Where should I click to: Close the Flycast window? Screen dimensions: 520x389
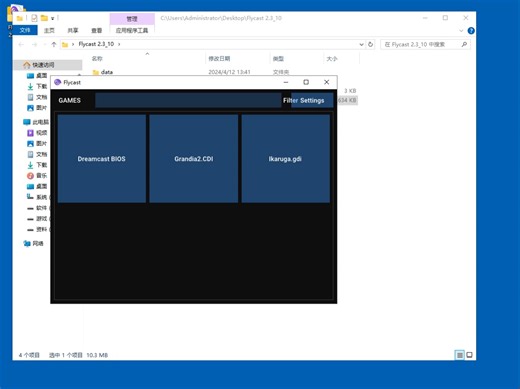coord(327,82)
